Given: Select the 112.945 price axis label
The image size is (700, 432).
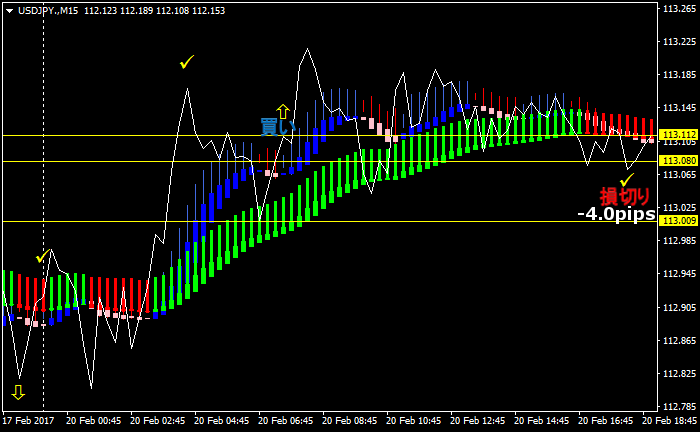Looking at the screenshot, I should point(679,274).
